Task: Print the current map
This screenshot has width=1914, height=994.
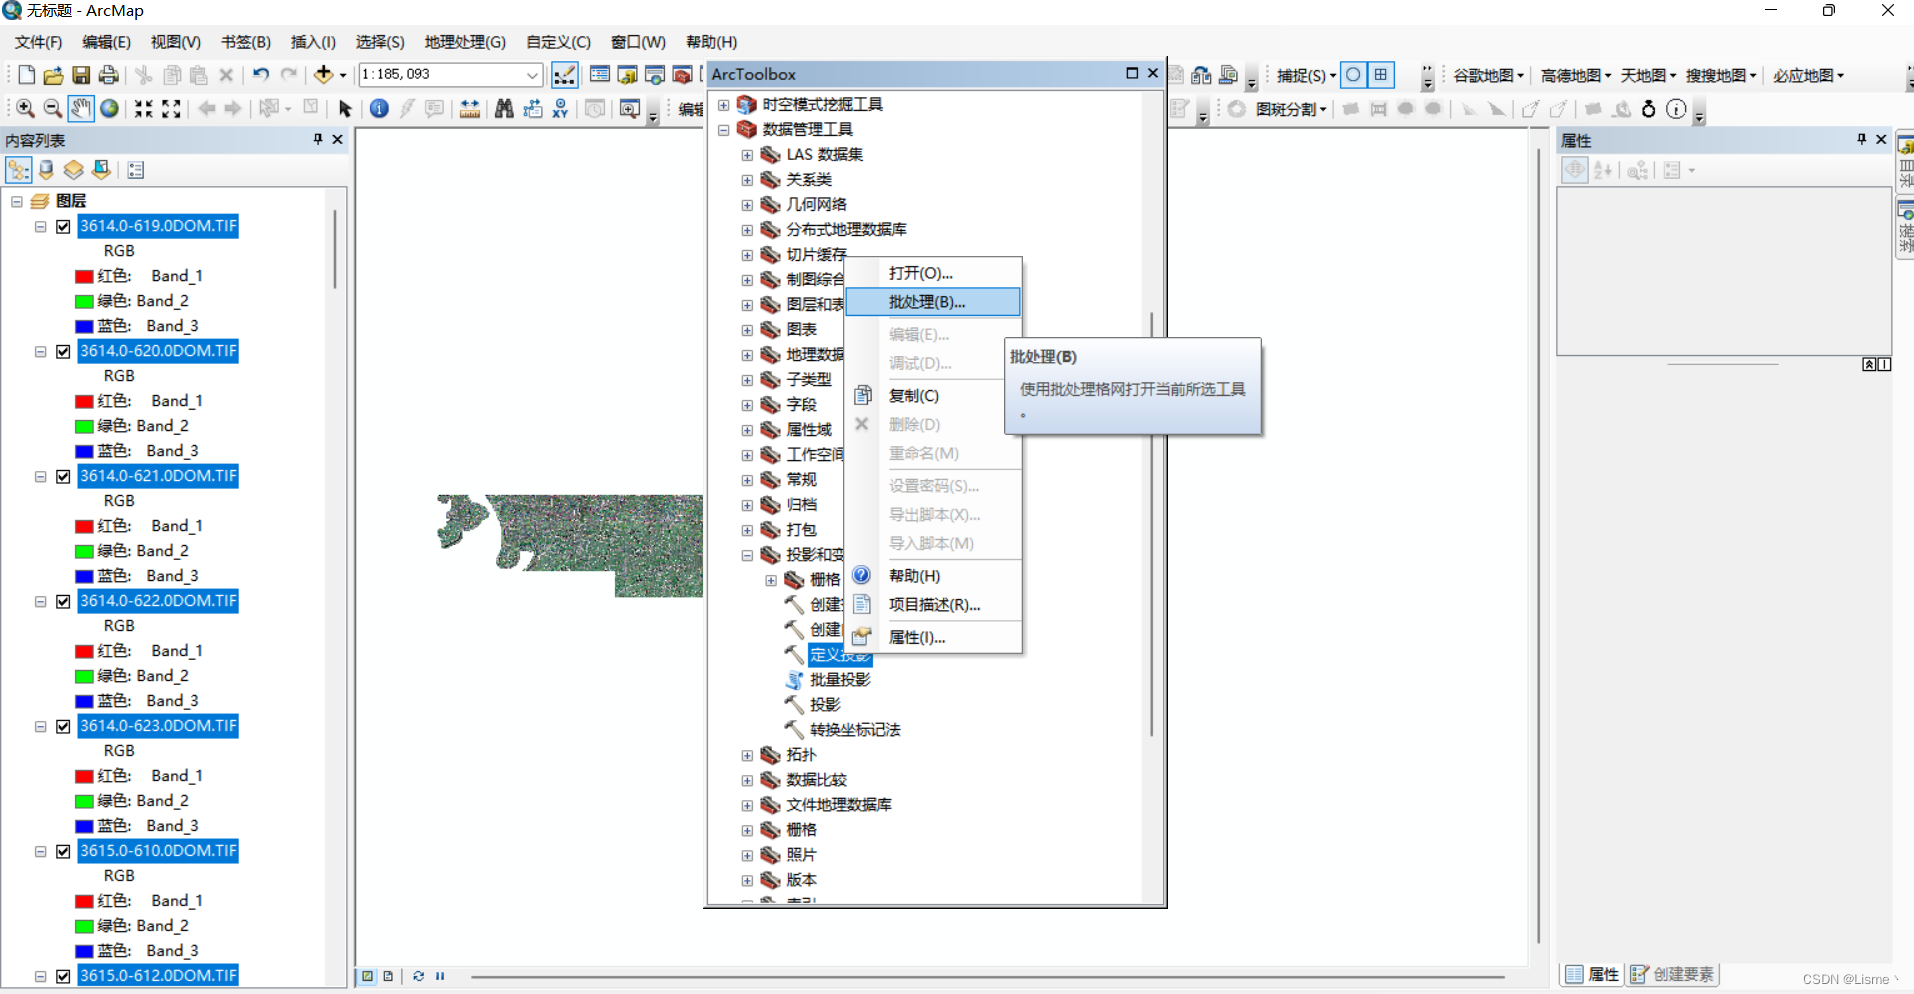Action: point(108,75)
